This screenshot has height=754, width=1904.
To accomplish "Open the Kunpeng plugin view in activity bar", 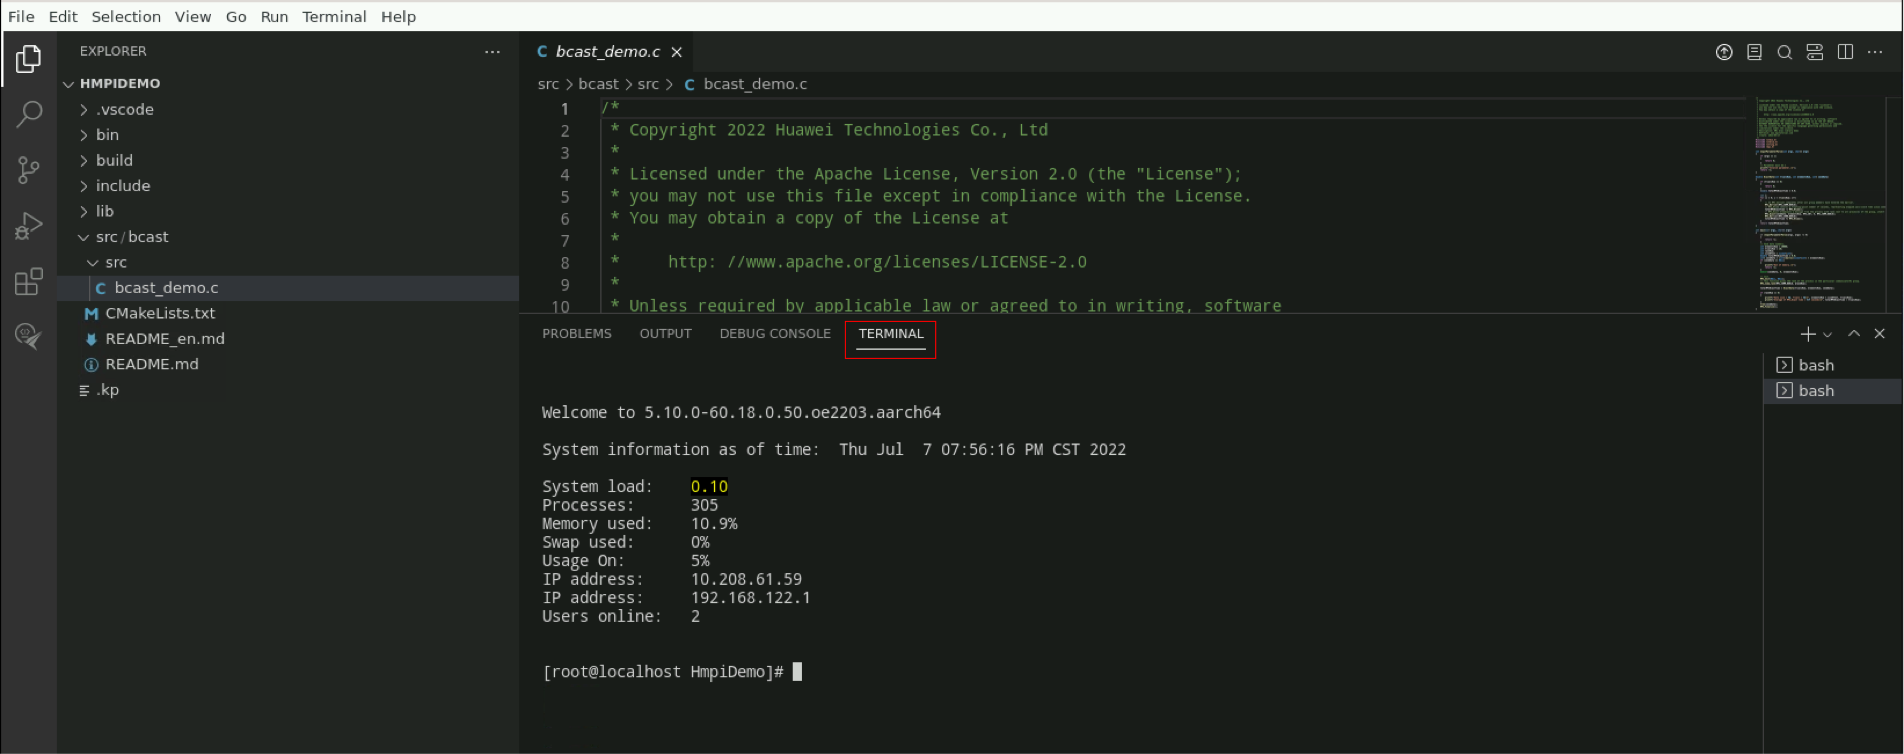I will 29,336.
